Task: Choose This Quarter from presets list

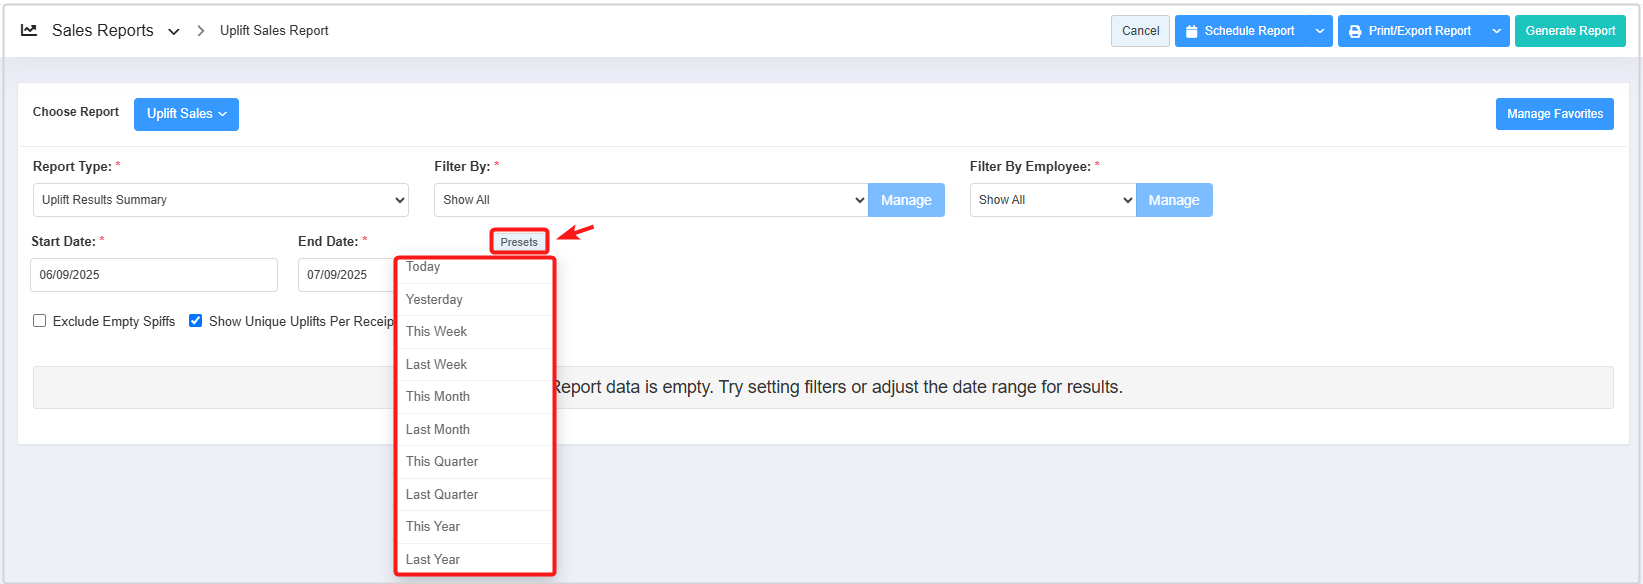Action: [442, 462]
